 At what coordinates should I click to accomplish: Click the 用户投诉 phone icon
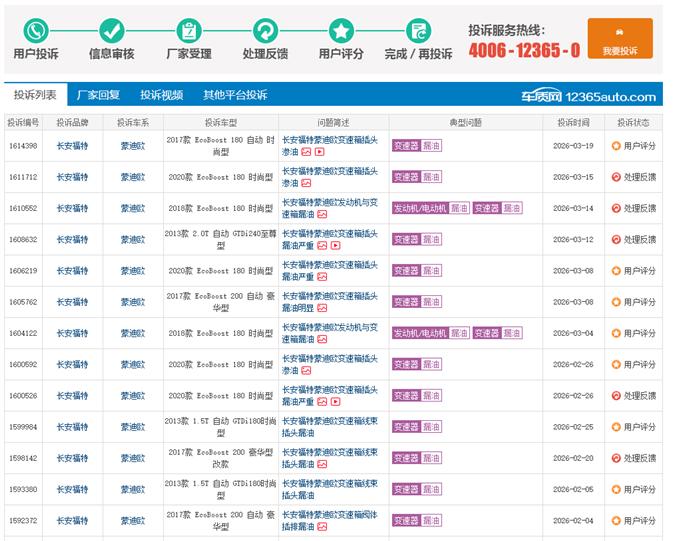pyautogui.click(x=36, y=31)
